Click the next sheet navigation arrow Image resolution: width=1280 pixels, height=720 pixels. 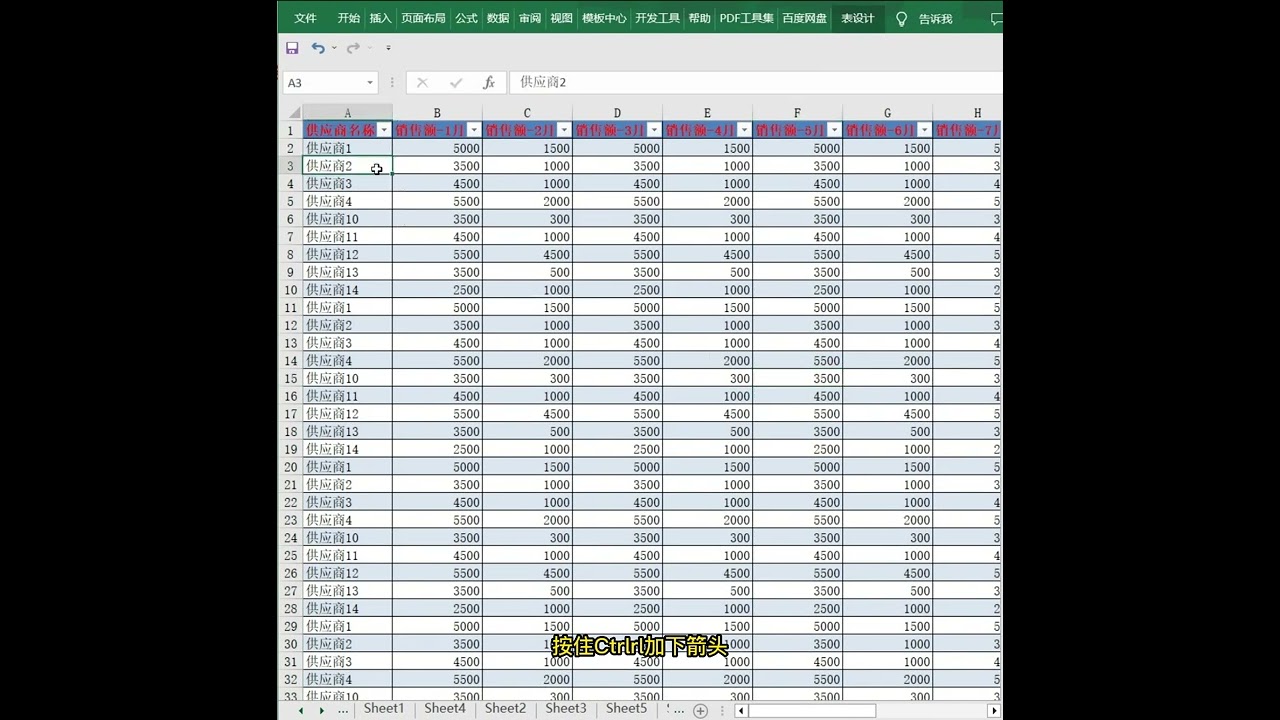pyautogui.click(x=321, y=710)
